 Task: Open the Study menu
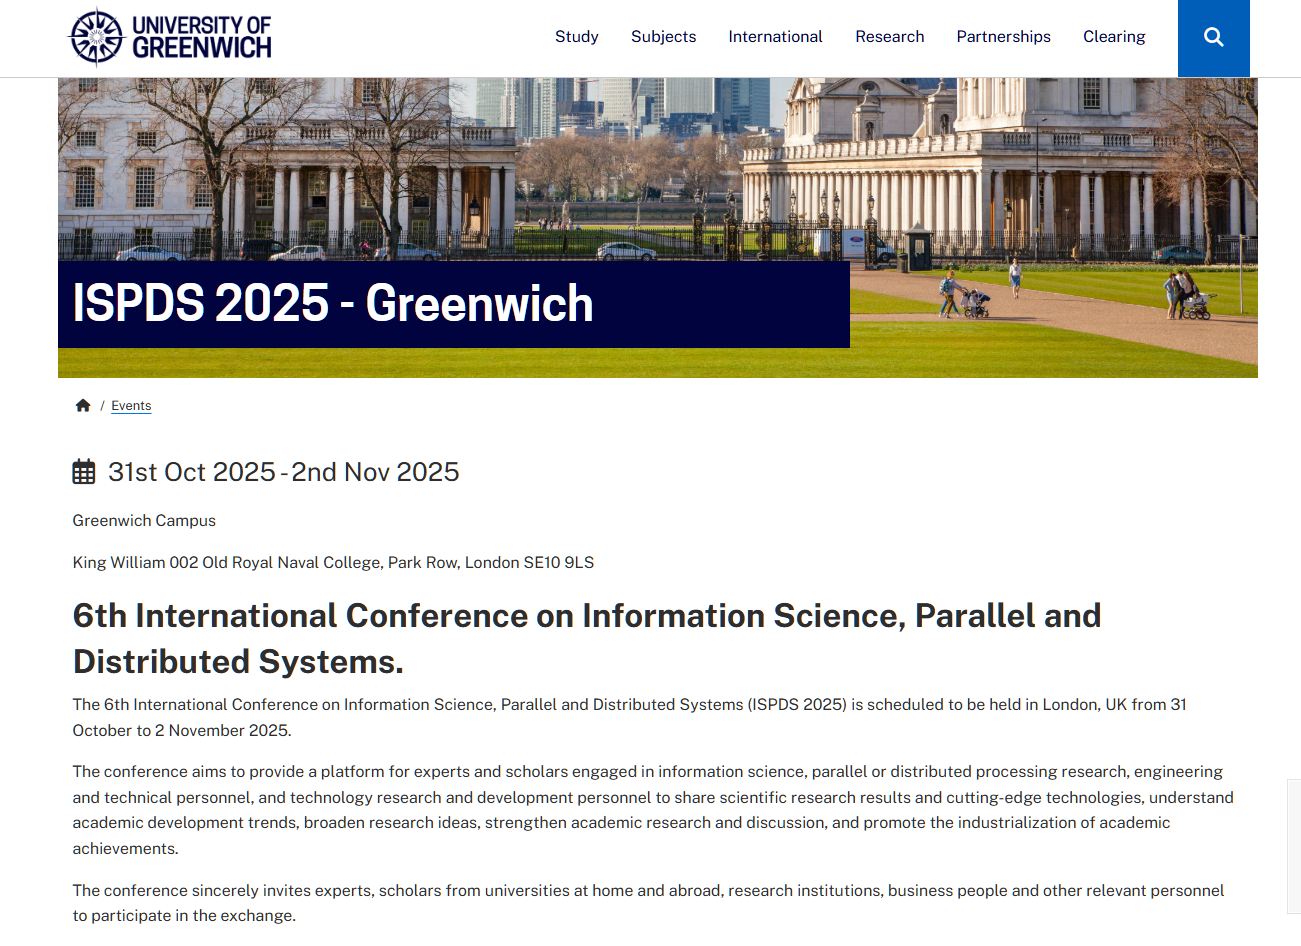pyautogui.click(x=577, y=37)
